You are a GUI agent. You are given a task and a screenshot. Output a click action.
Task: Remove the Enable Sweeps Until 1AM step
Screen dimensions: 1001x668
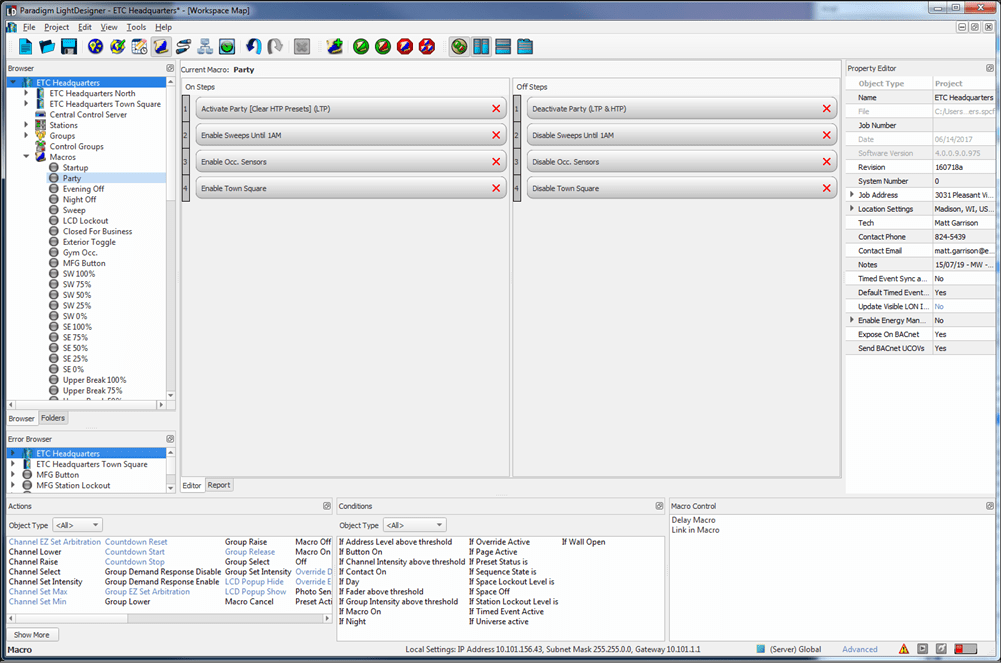[x=496, y=135]
